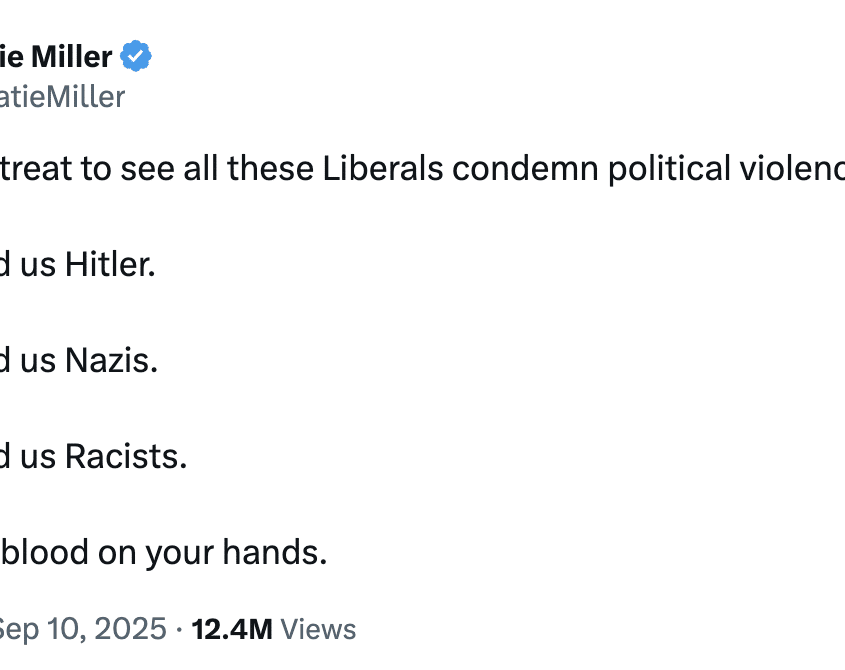845x670 pixels.
Task: Open the Miller display name profile
Action: pyautogui.click(x=56, y=57)
